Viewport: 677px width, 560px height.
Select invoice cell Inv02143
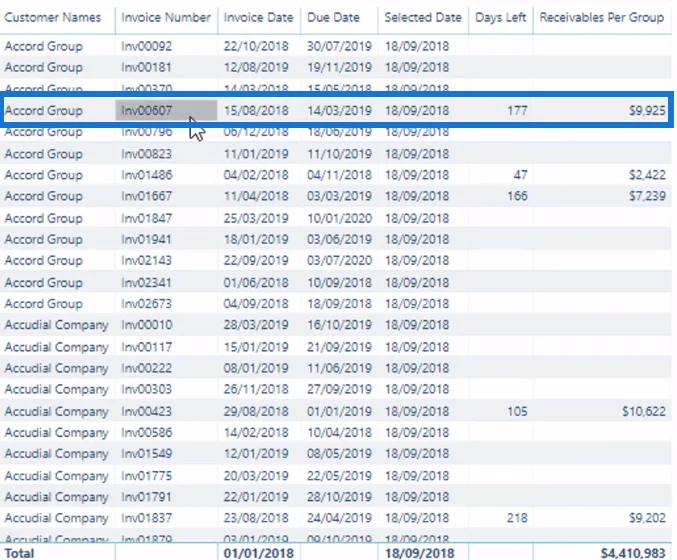146,260
